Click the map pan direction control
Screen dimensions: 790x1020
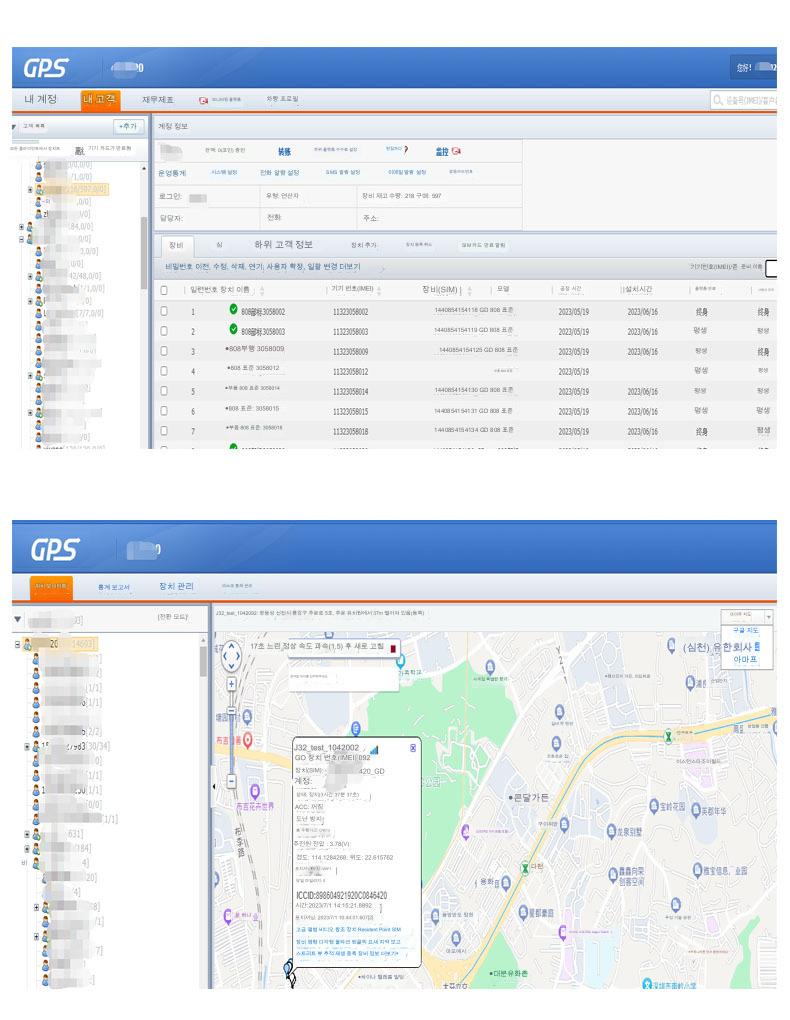[231, 656]
